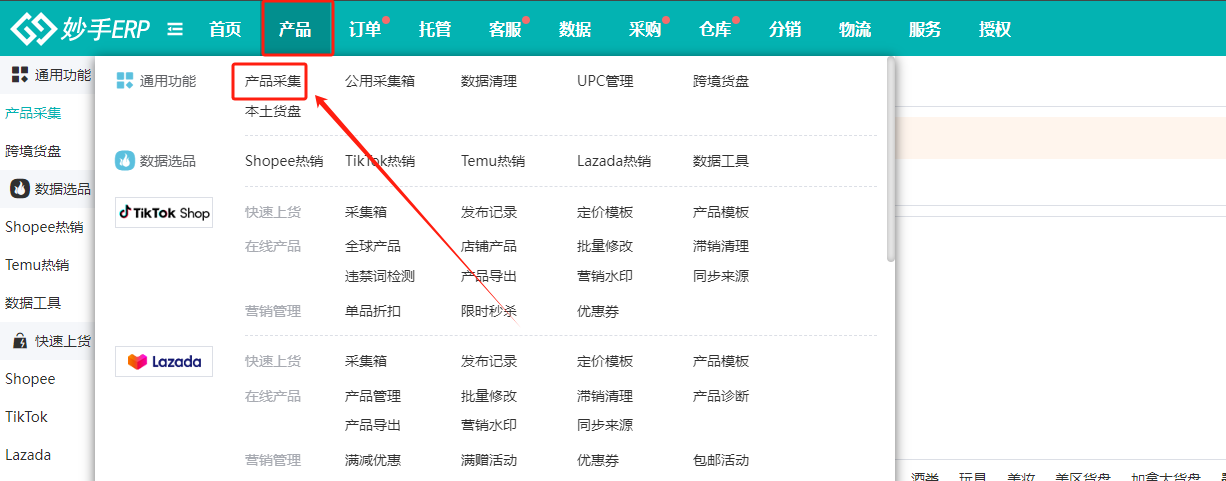Open 店铺产品

[489, 245]
